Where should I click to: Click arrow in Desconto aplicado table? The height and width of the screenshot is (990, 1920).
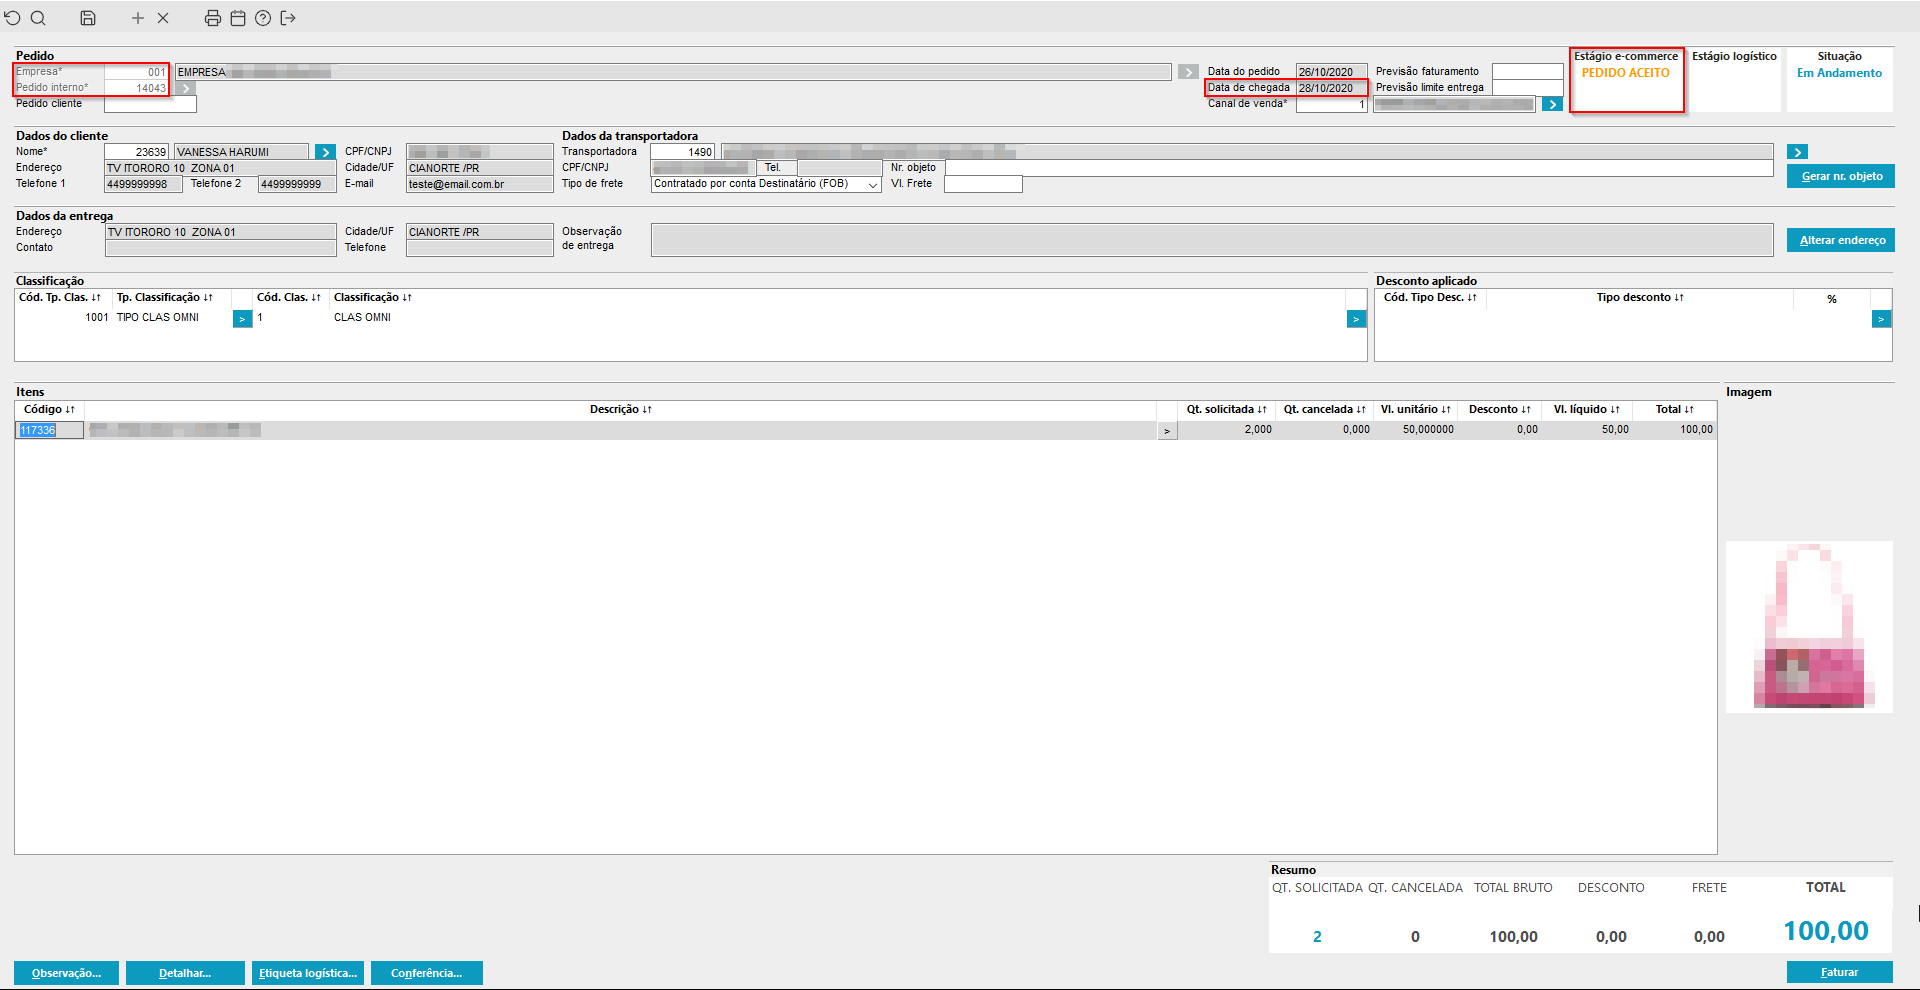pyautogui.click(x=1881, y=319)
